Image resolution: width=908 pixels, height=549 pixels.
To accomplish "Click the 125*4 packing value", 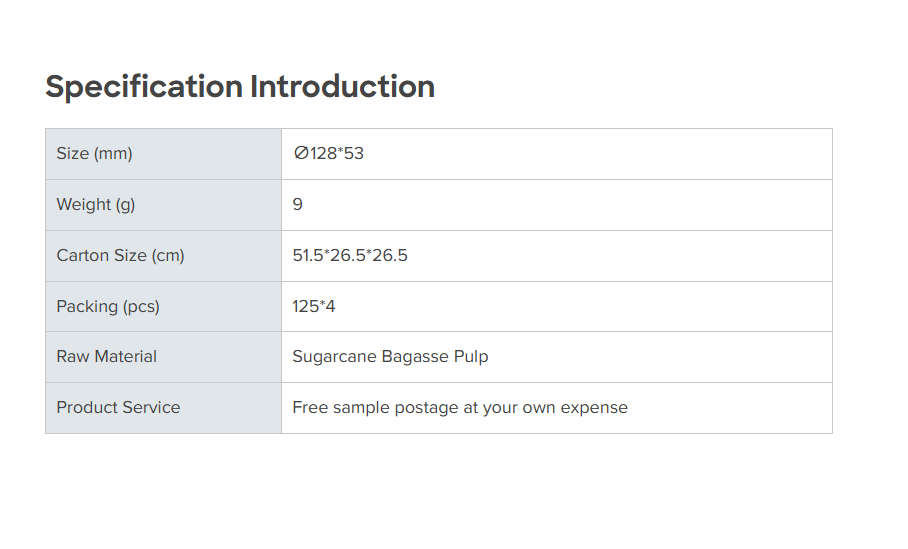I will coord(314,307).
